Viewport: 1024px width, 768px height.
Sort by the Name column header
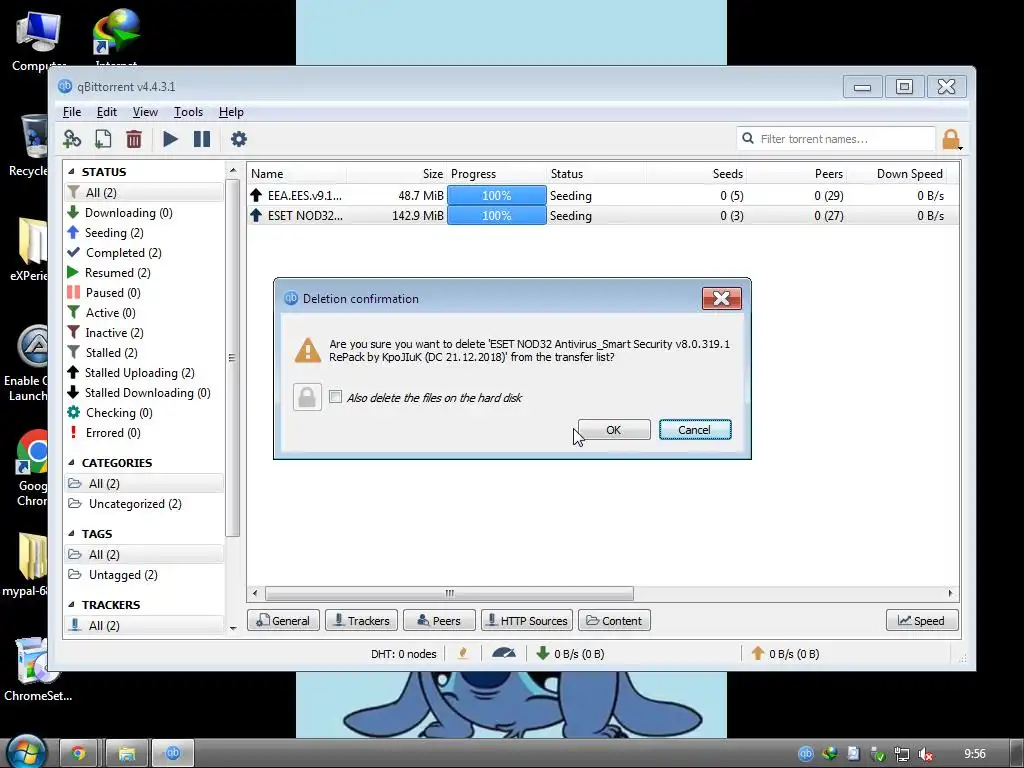[297, 174]
